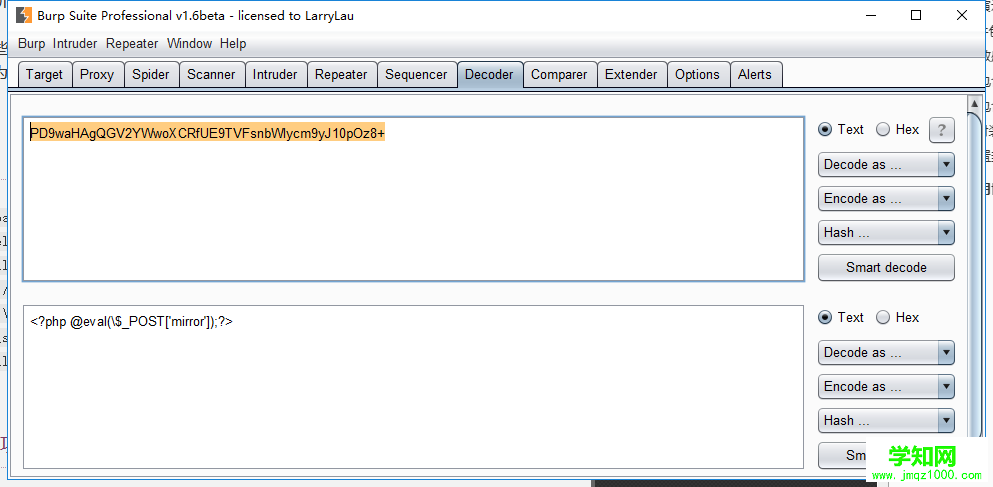Switch to the Target tab
The image size is (993, 487).
(44, 75)
